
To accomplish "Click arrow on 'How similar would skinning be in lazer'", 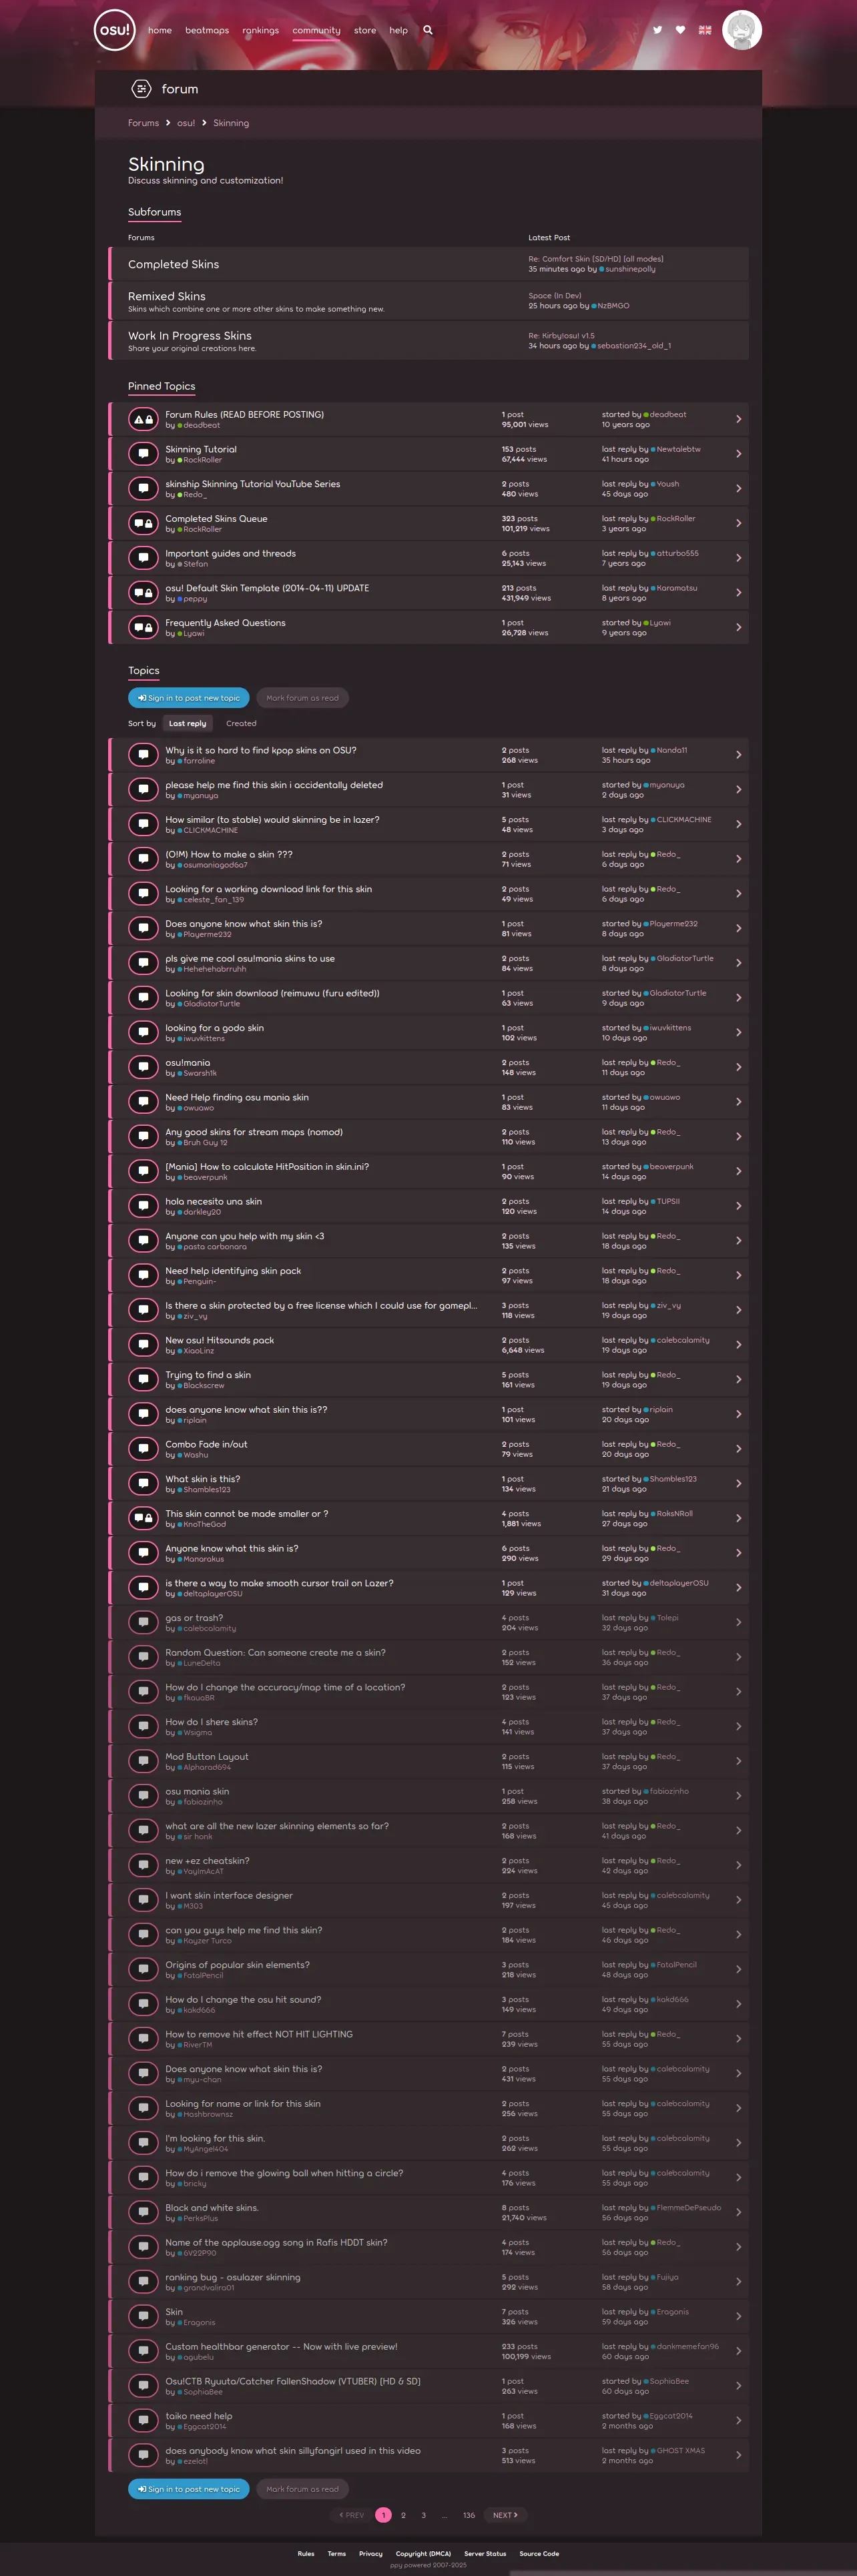I will coord(738,824).
